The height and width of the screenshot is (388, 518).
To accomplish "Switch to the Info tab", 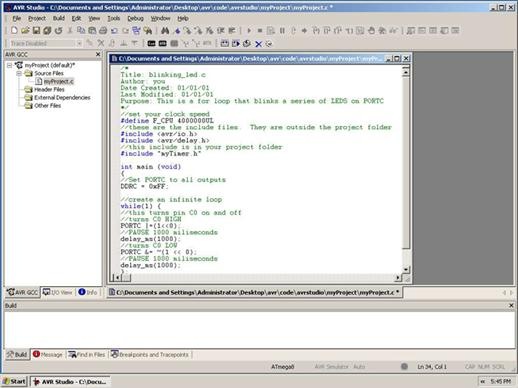I will coord(88,292).
